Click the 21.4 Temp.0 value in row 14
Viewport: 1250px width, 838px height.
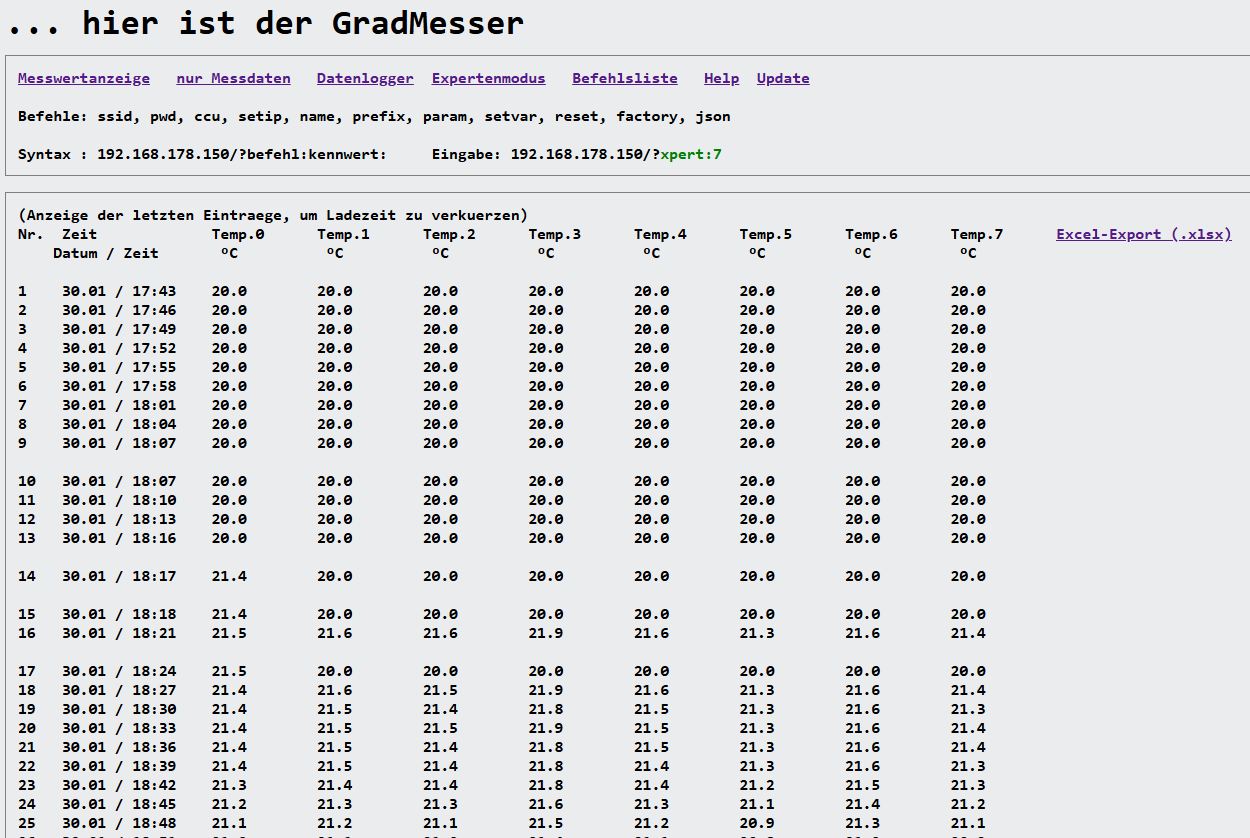(x=229, y=576)
